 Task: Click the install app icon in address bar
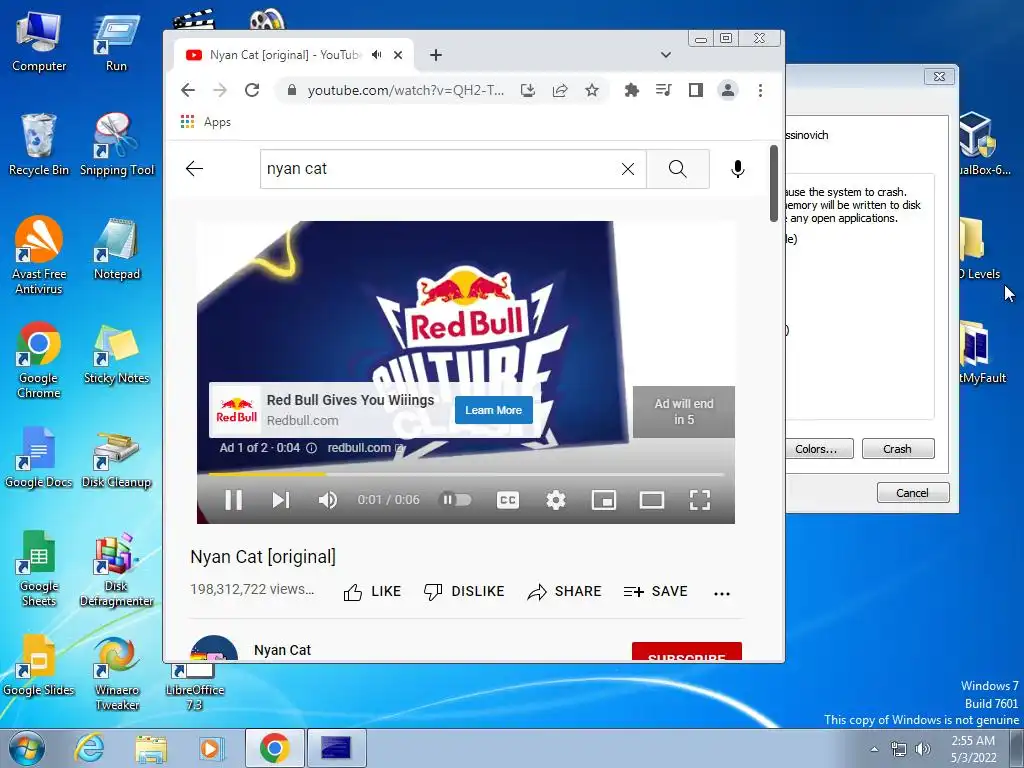528,90
